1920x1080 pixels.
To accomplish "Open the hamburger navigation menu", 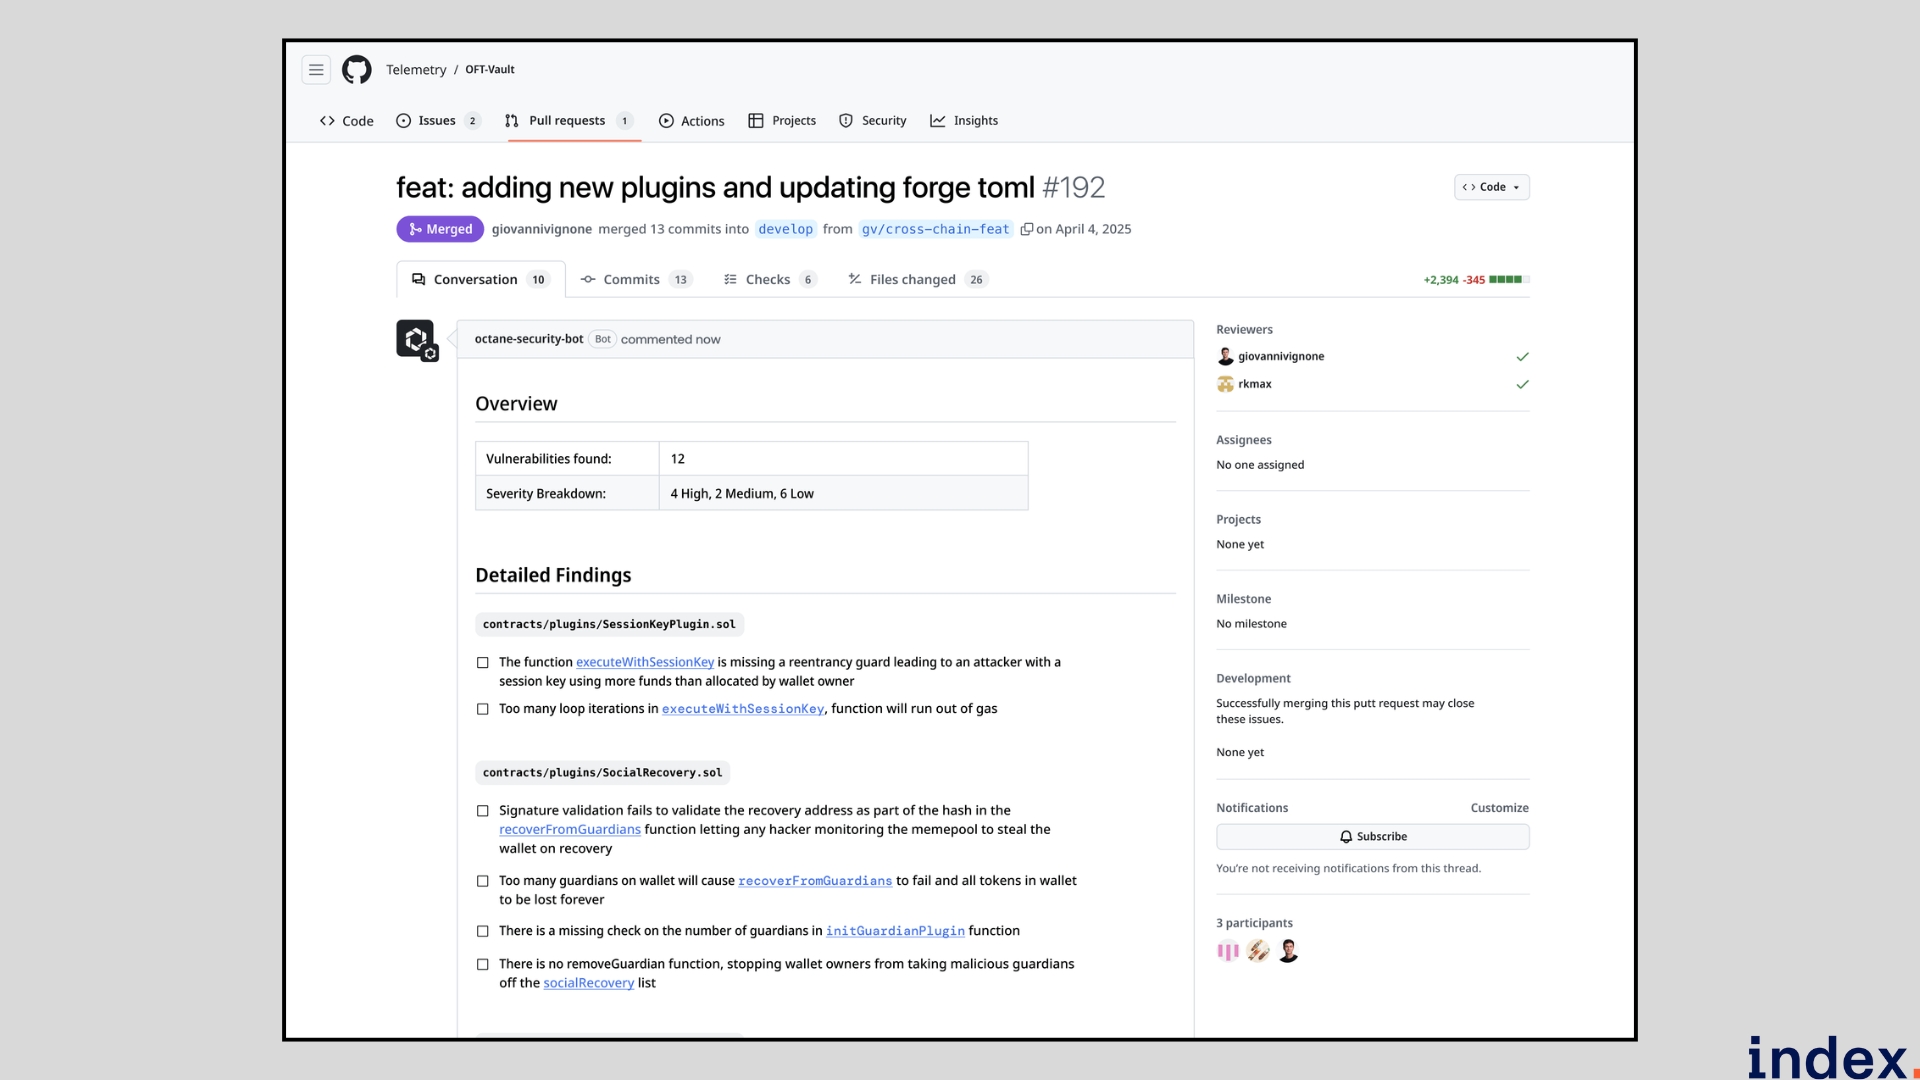I will coord(316,70).
